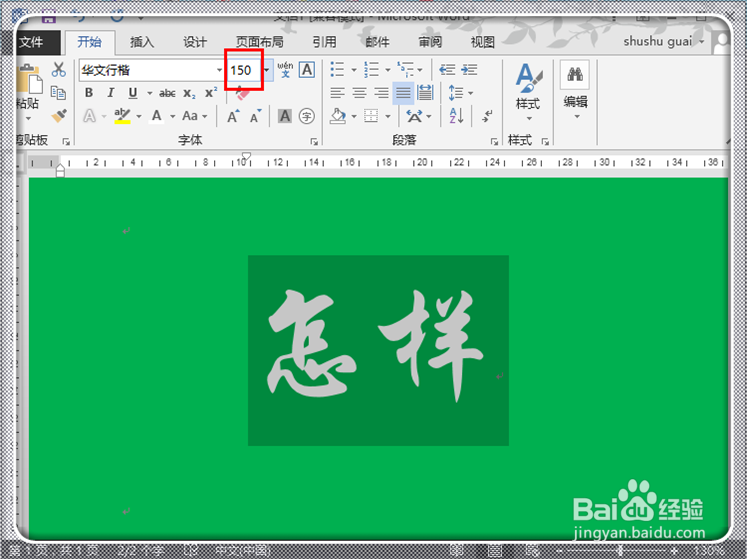Click the Copy icon
This screenshot has width=747, height=559.
click(x=58, y=92)
